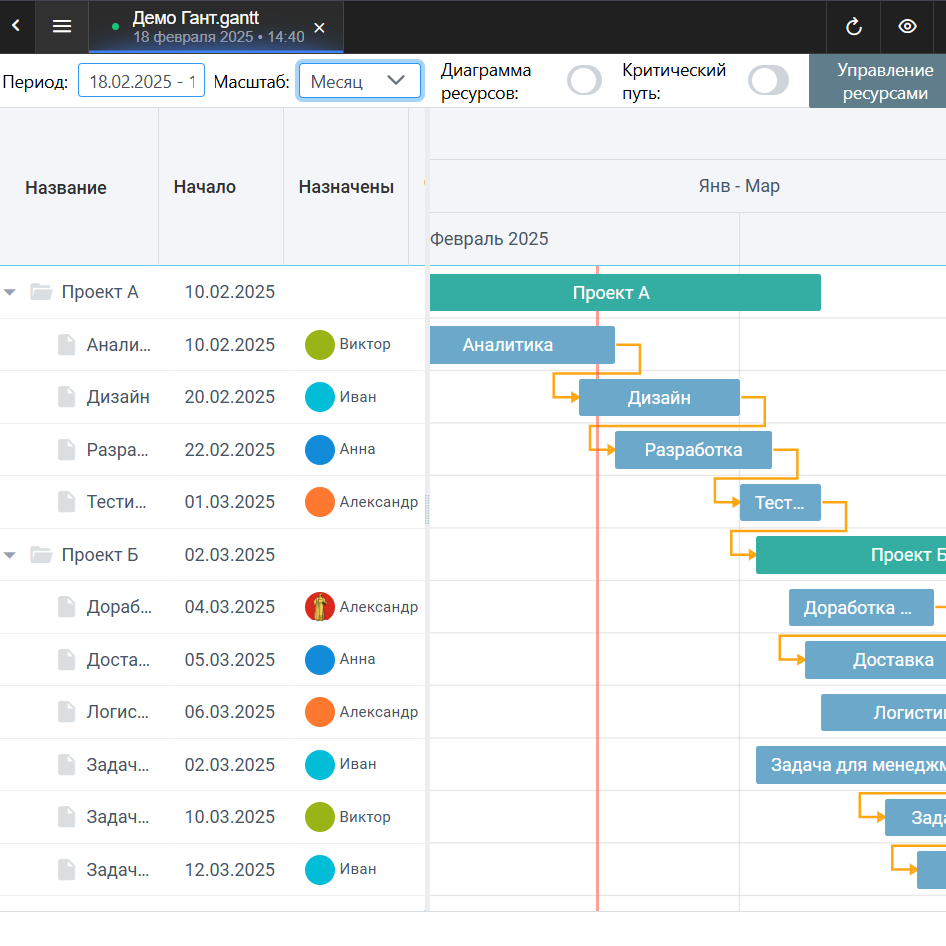Click the Проект А folder icon
This screenshot has height=946, width=946.
[41, 292]
